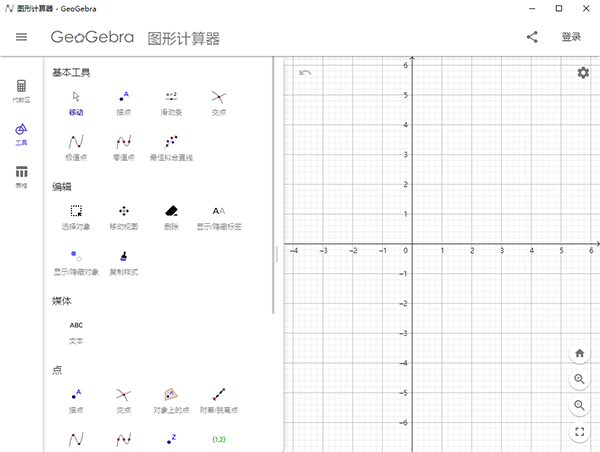Open graph settings gear icon

(583, 73)
